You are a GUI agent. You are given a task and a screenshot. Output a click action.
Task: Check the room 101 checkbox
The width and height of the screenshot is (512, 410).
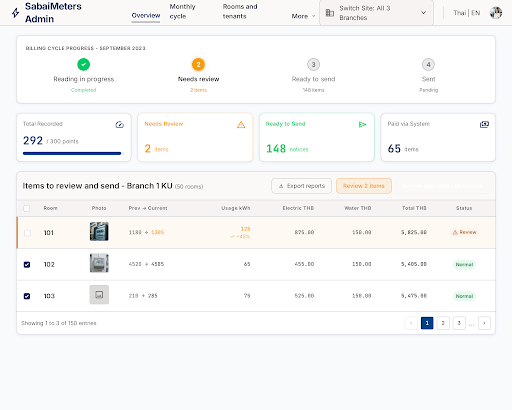point(28,233)
